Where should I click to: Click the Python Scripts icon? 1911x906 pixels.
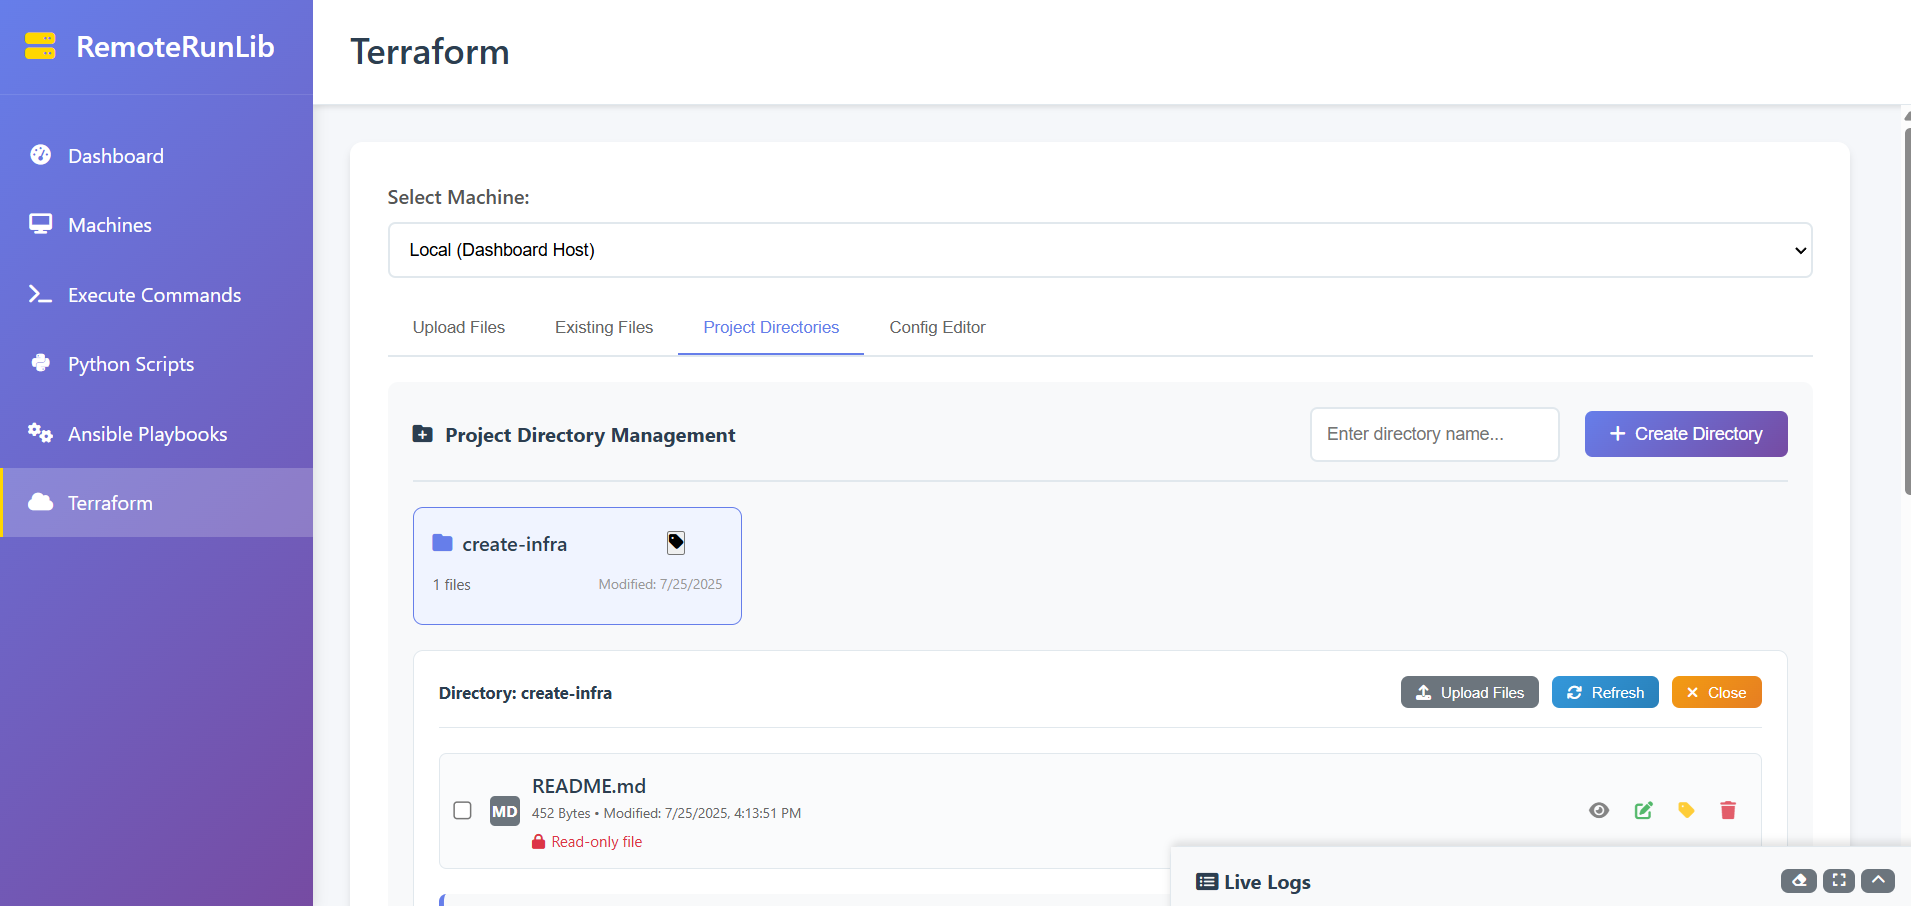click(40, 363)
